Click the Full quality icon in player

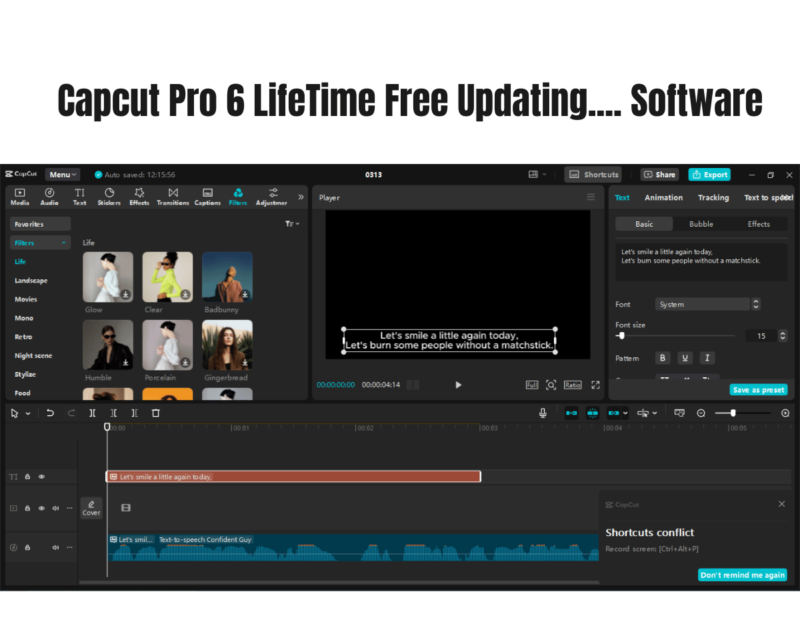point(532,385)
